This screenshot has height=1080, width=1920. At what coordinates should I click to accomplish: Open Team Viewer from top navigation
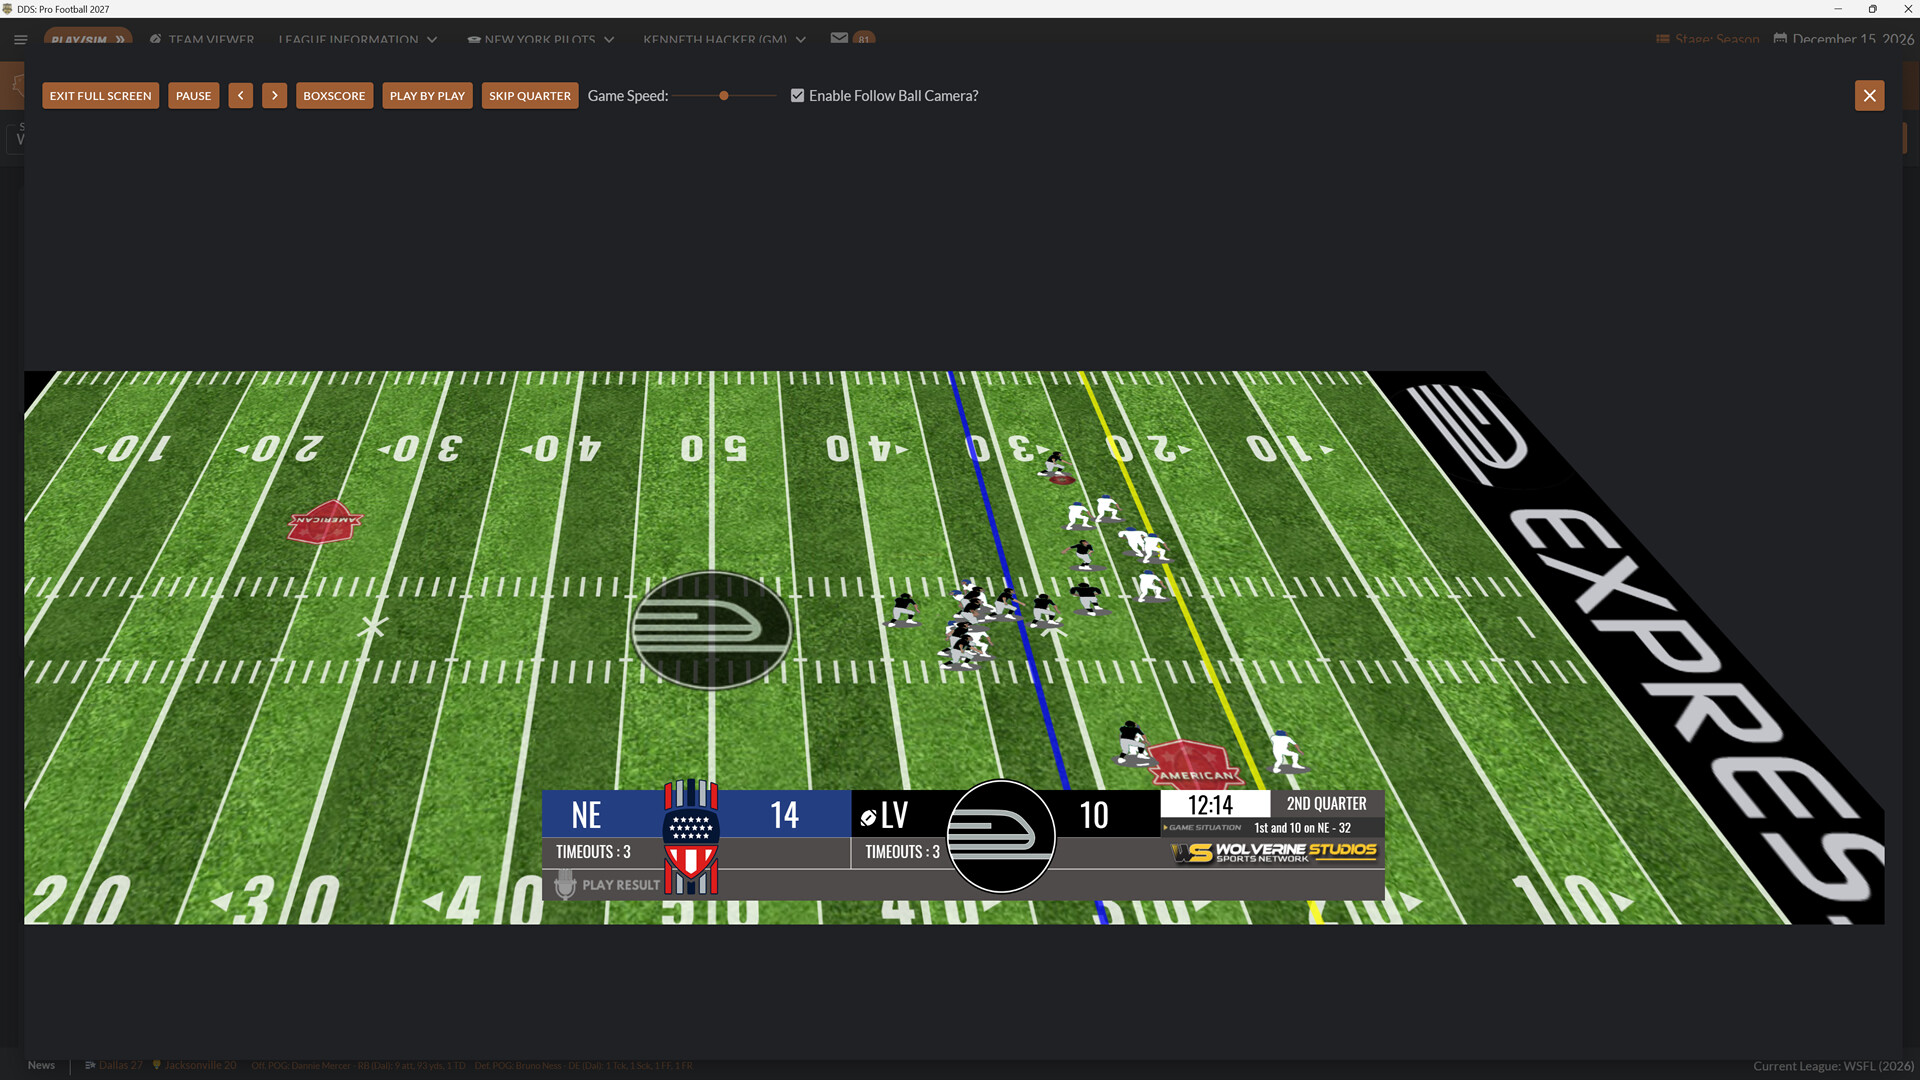coord(202,39)
